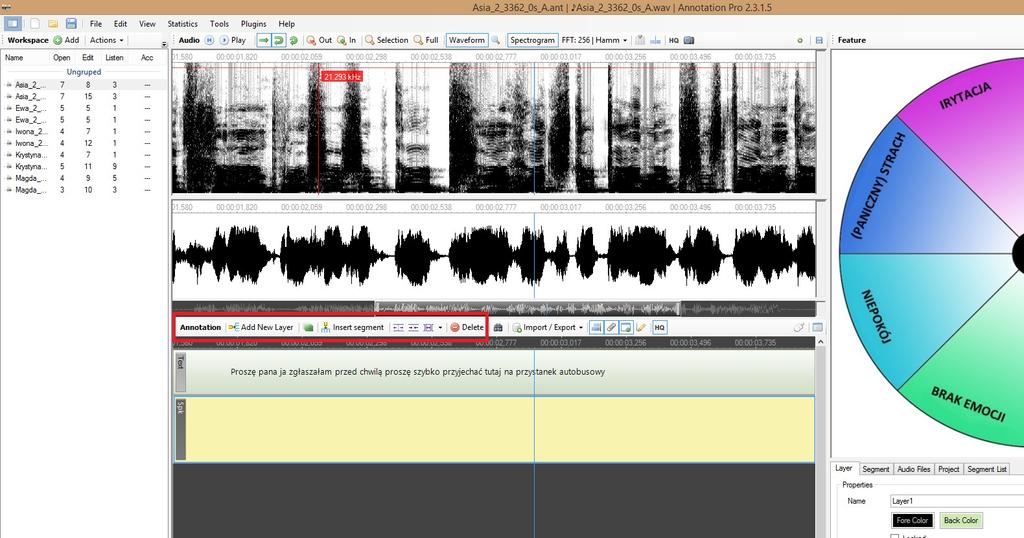Click the blue bars icon in audio toolbar
The height and width of the screenshot is (538, 1024).
655,40
